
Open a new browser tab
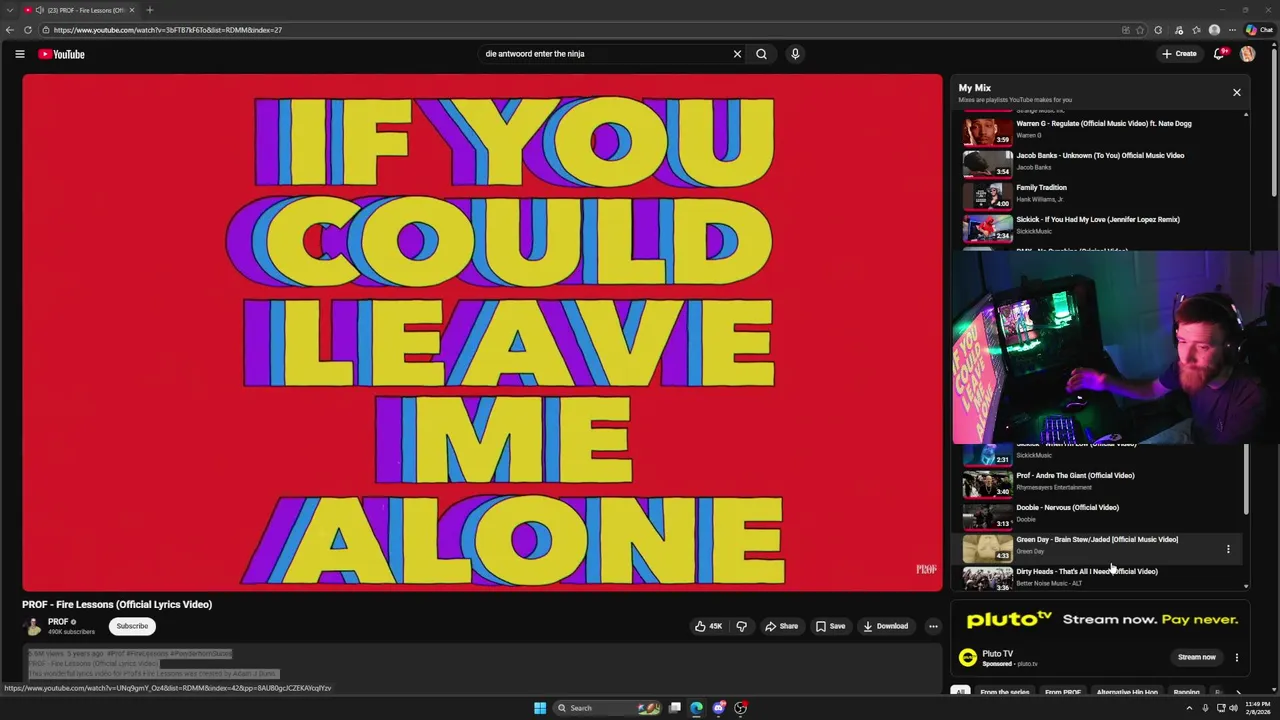click(x=149, y=10)
